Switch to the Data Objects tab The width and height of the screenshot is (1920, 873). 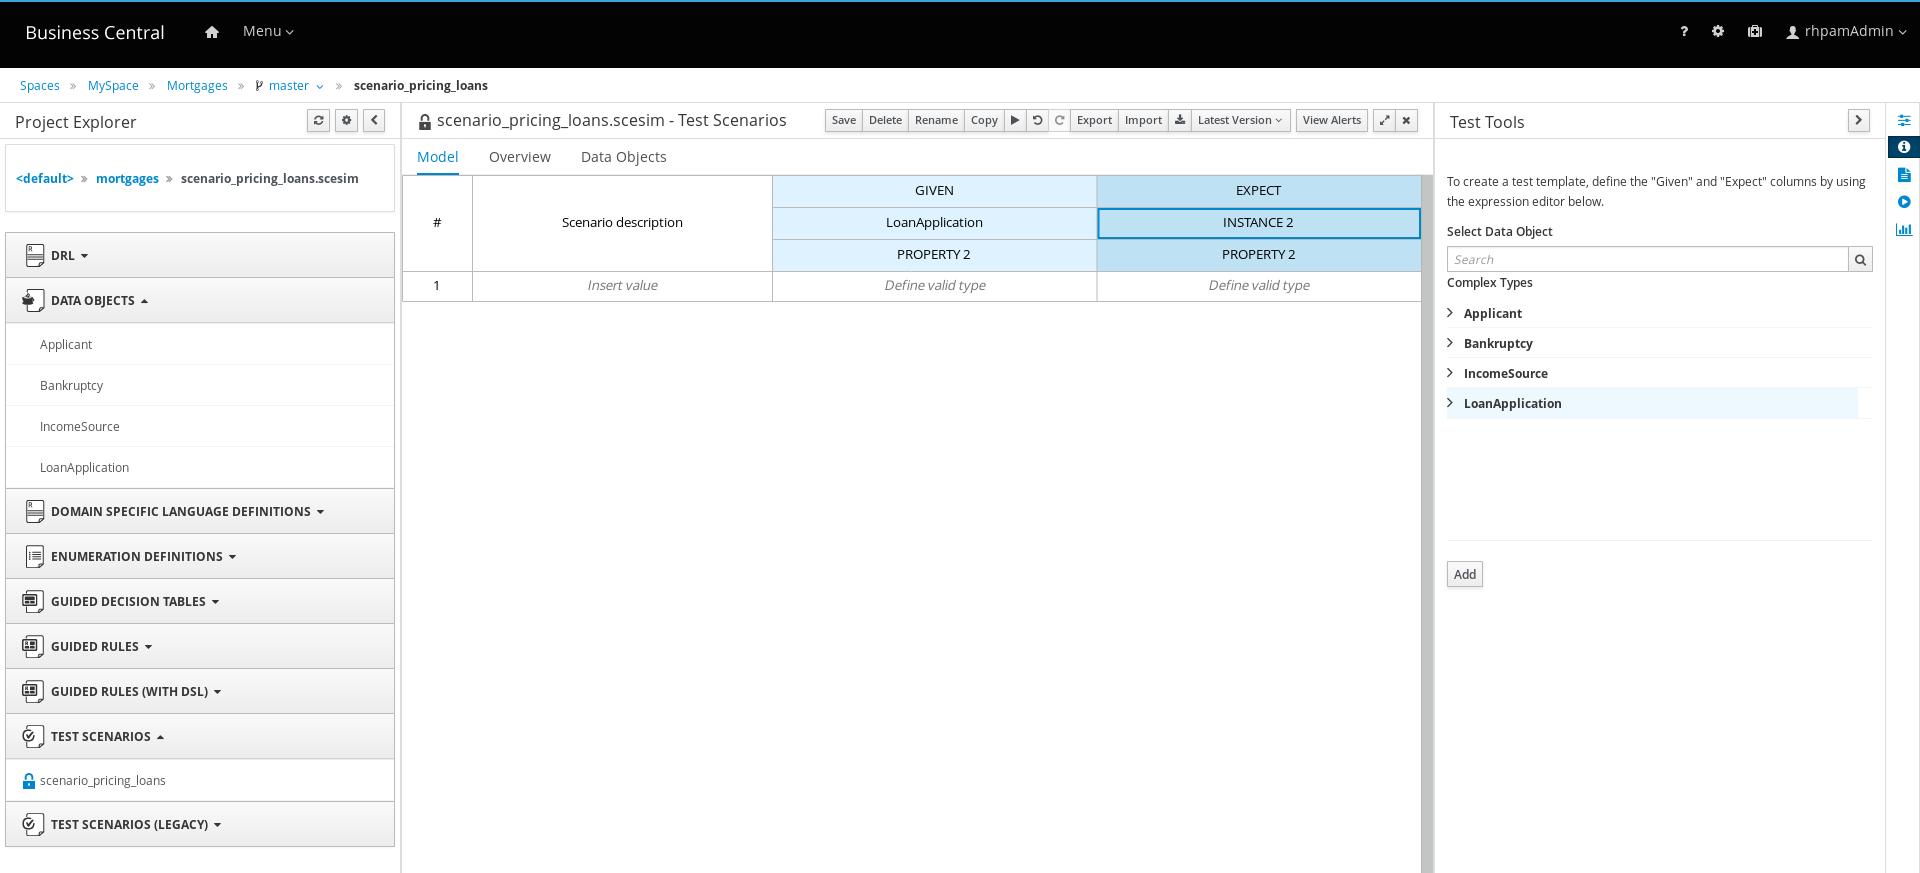click(x=623, y=157)
